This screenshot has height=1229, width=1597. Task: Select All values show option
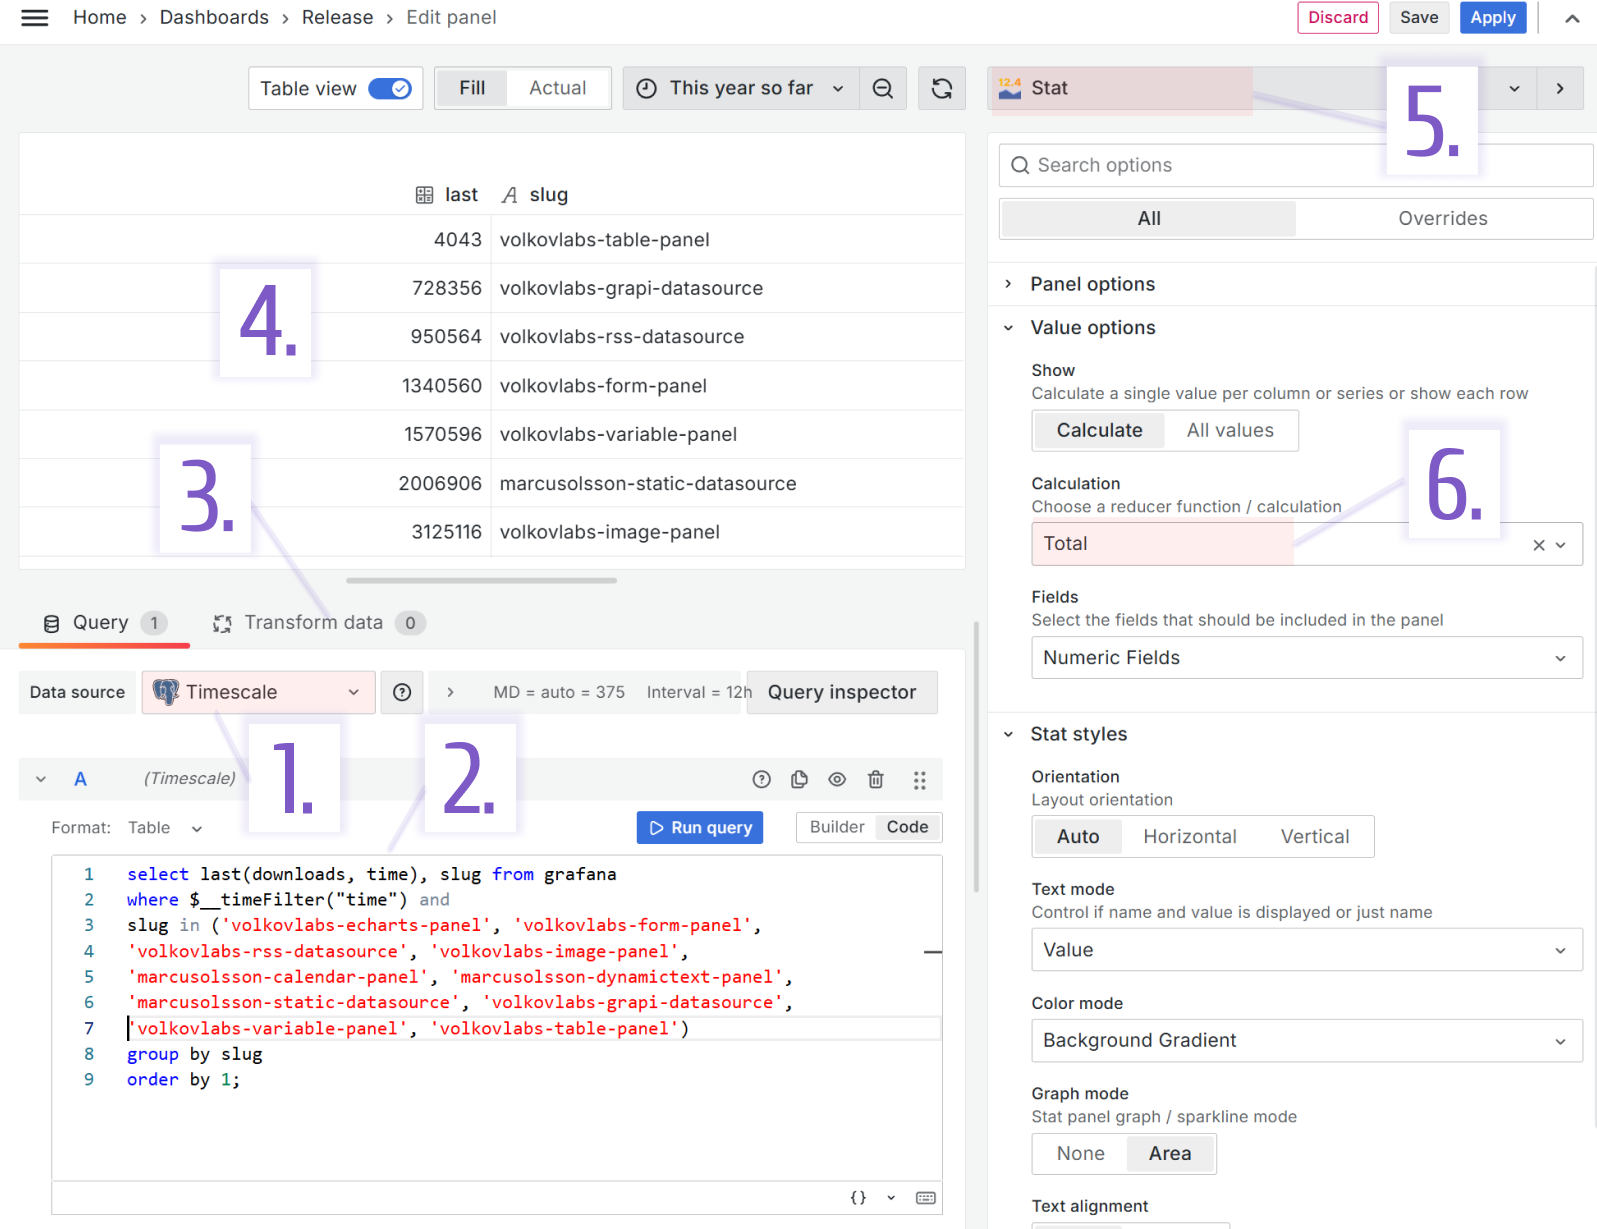click(1230, 430)
